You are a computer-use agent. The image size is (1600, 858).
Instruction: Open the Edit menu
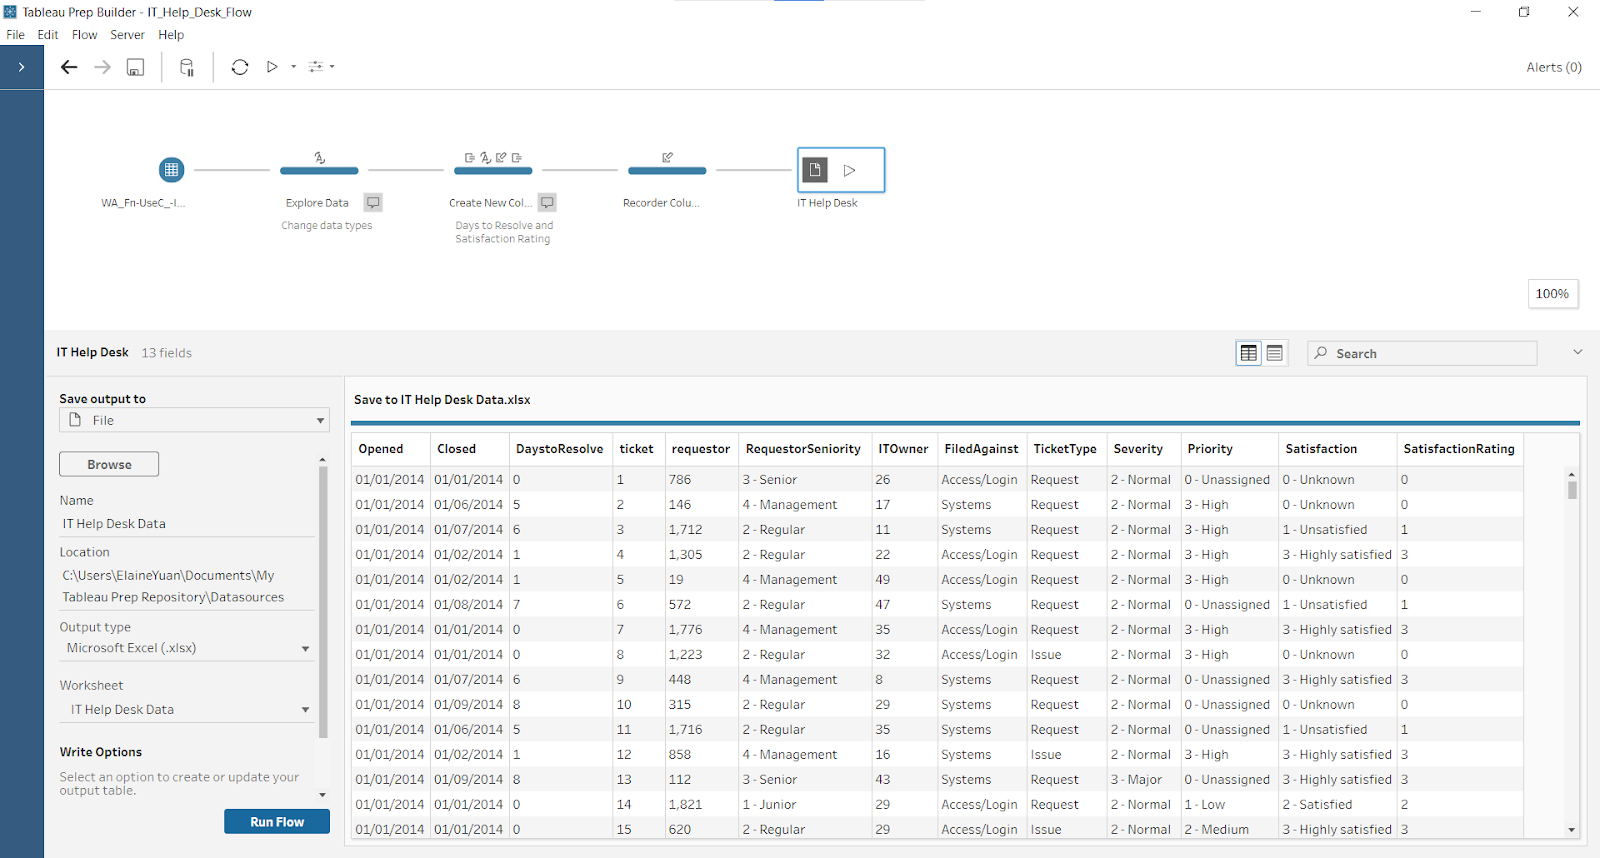click(48, 34)
